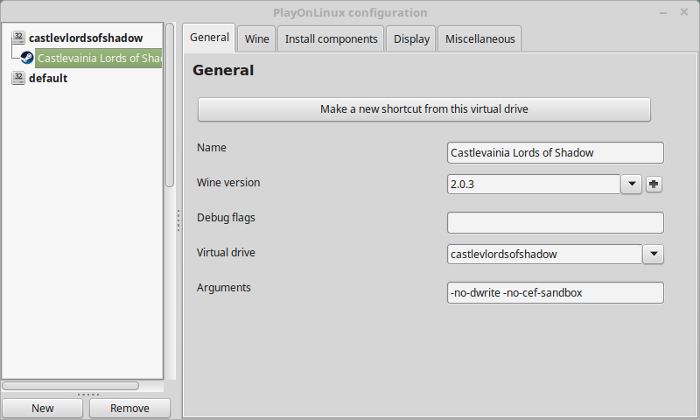Open the Install components tab
The width and height of the screenshot is (700, 420).
click(x=331, y=39)
